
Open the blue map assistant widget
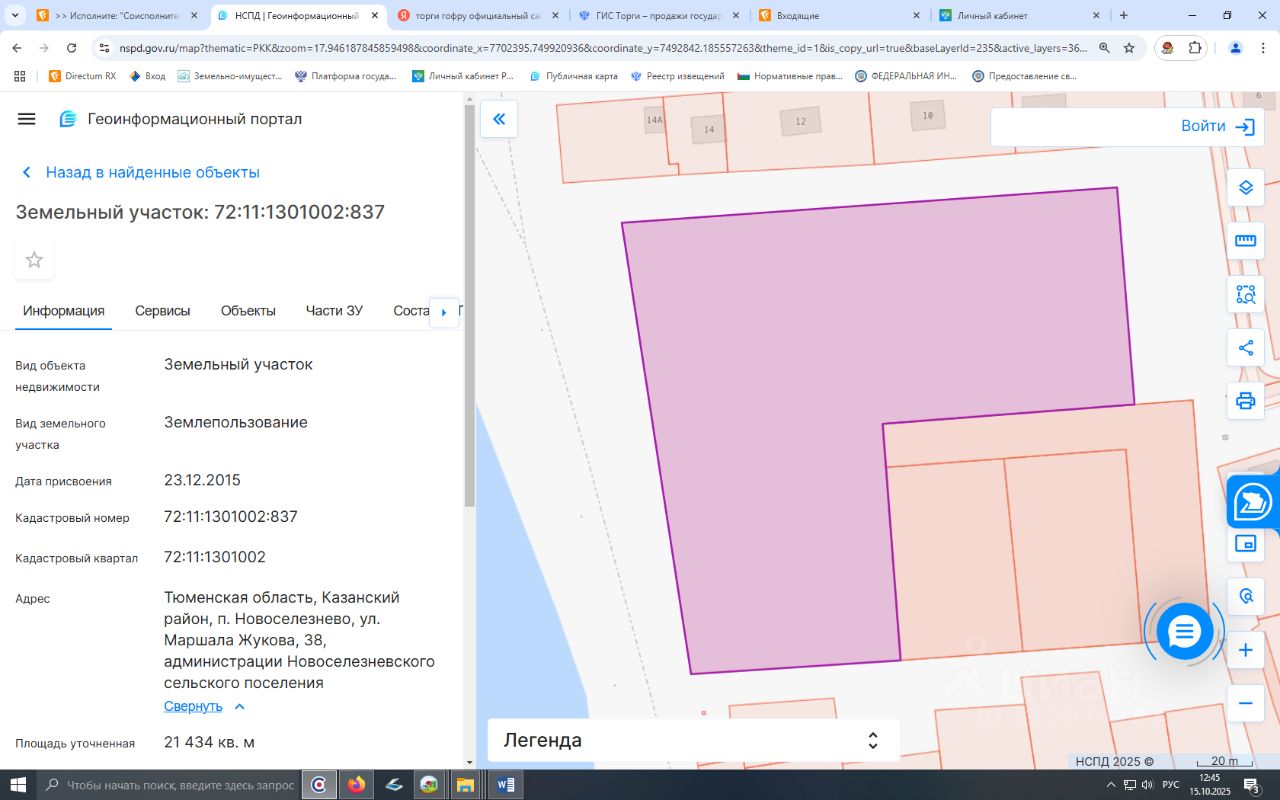1253,502
